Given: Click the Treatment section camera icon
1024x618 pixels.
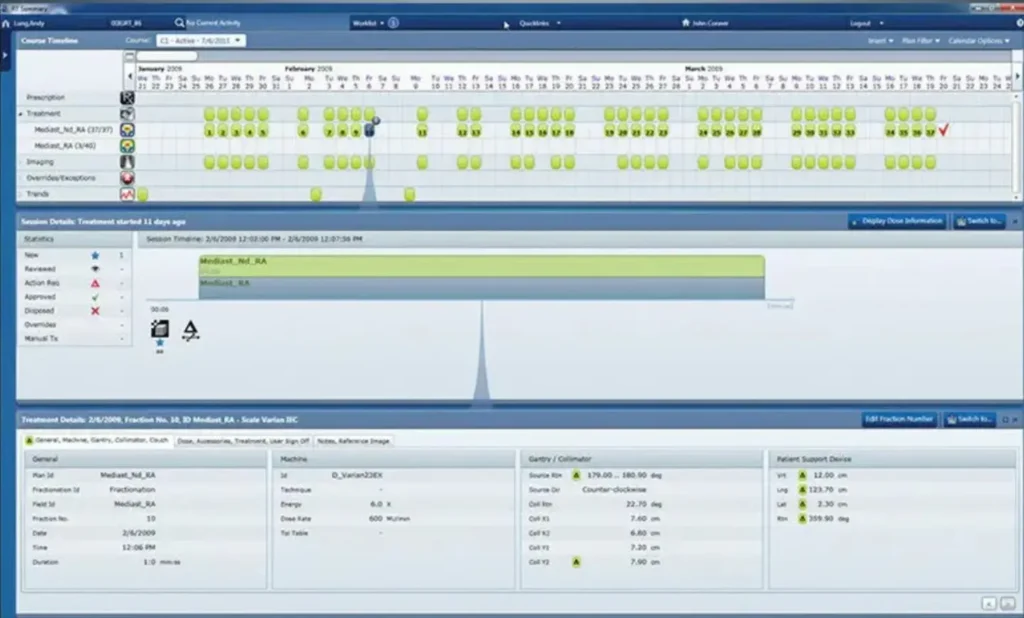Looking at the screenshot, I should (127, 114).
